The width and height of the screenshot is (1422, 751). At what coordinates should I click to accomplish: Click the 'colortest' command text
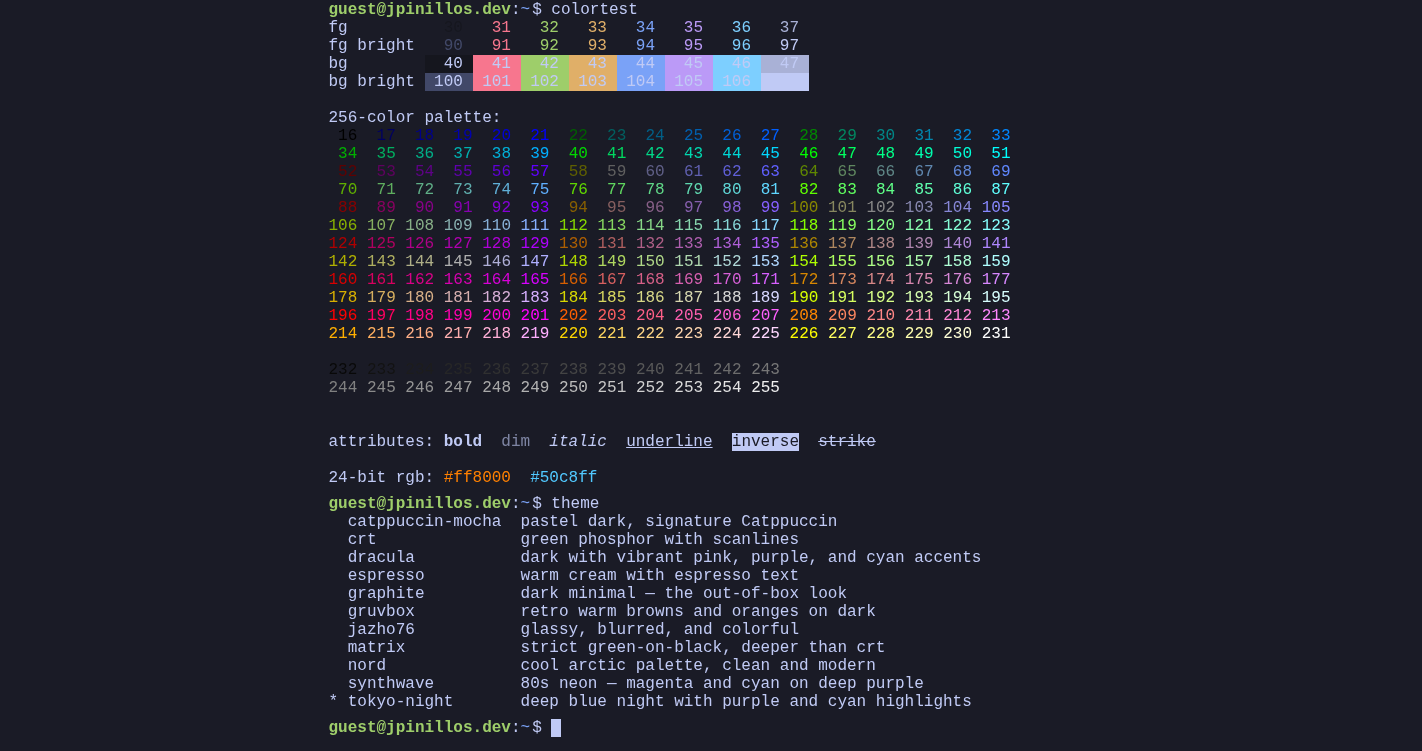point(594,10)
